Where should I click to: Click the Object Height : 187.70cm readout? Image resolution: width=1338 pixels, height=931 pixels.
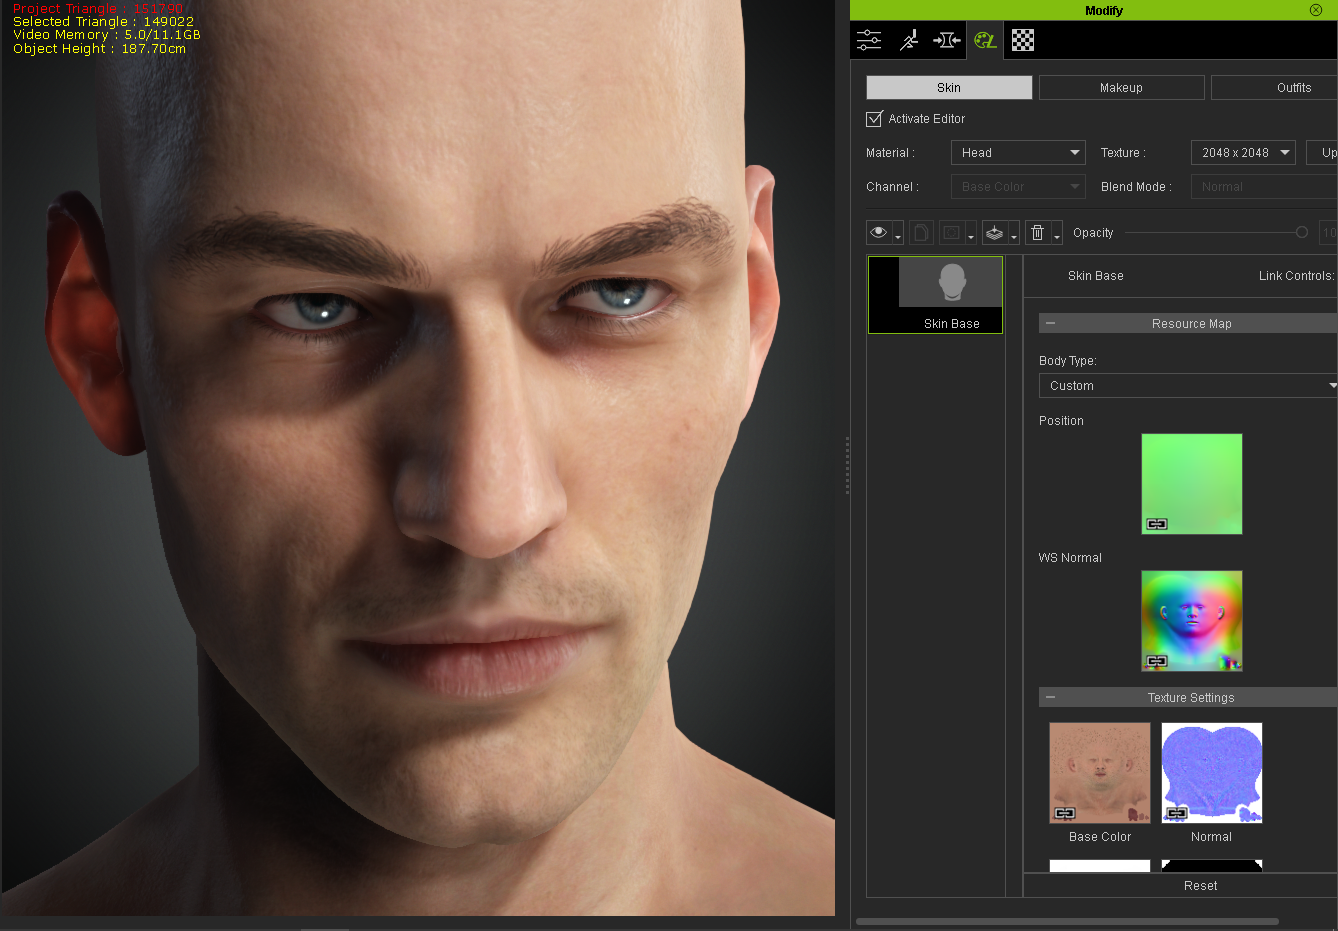[100, 48]
